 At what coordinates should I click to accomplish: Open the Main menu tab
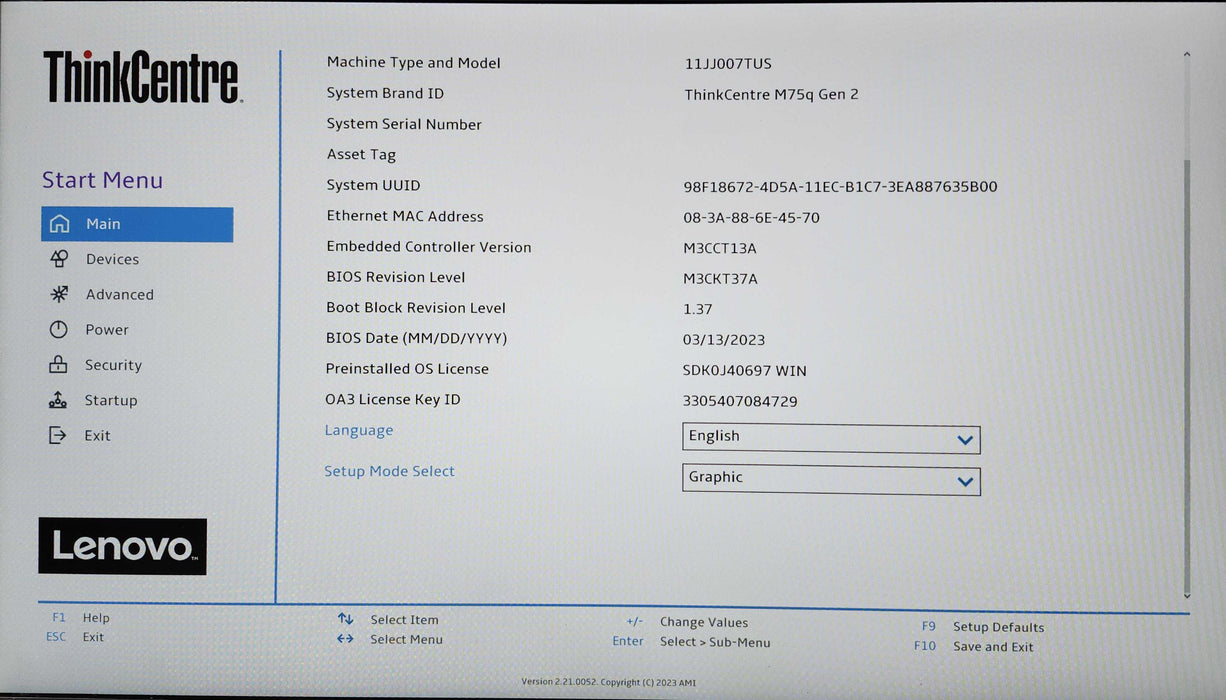pos(137,224)
